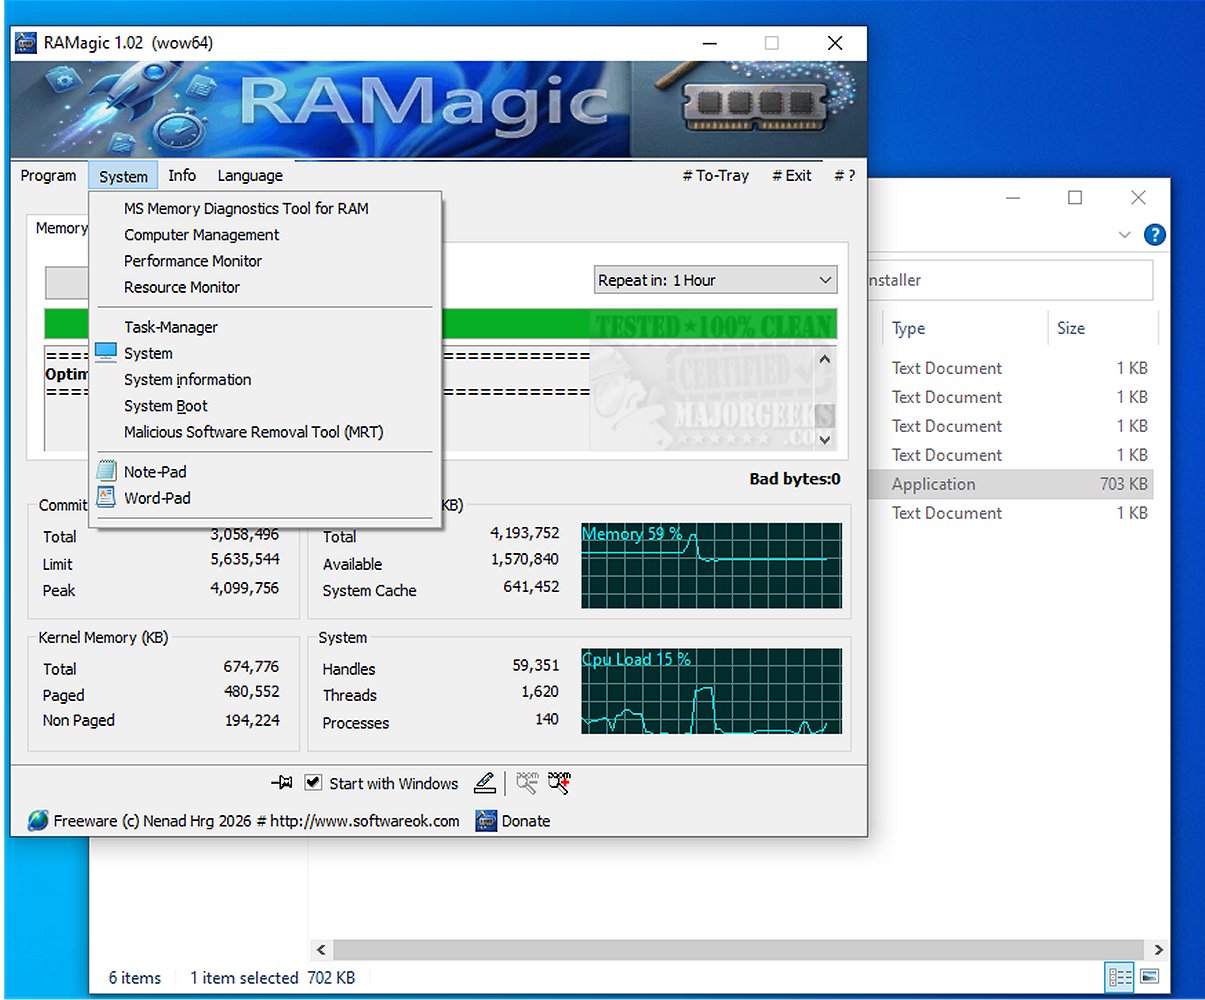Open the blue help question mark icon
Image resolution: width=1205 pixels, height=1000 pixels.
coord(1154,235)
